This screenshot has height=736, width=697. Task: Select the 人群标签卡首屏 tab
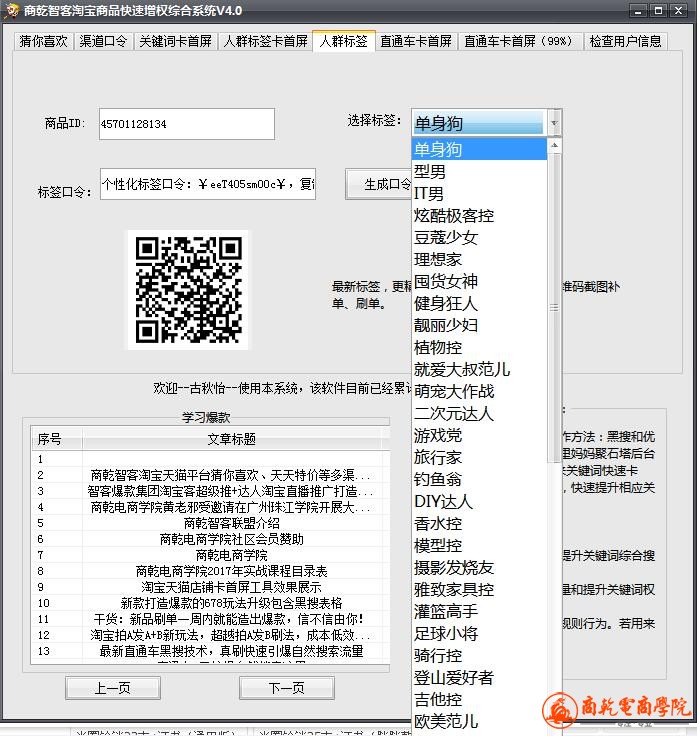tap(265, 41)
